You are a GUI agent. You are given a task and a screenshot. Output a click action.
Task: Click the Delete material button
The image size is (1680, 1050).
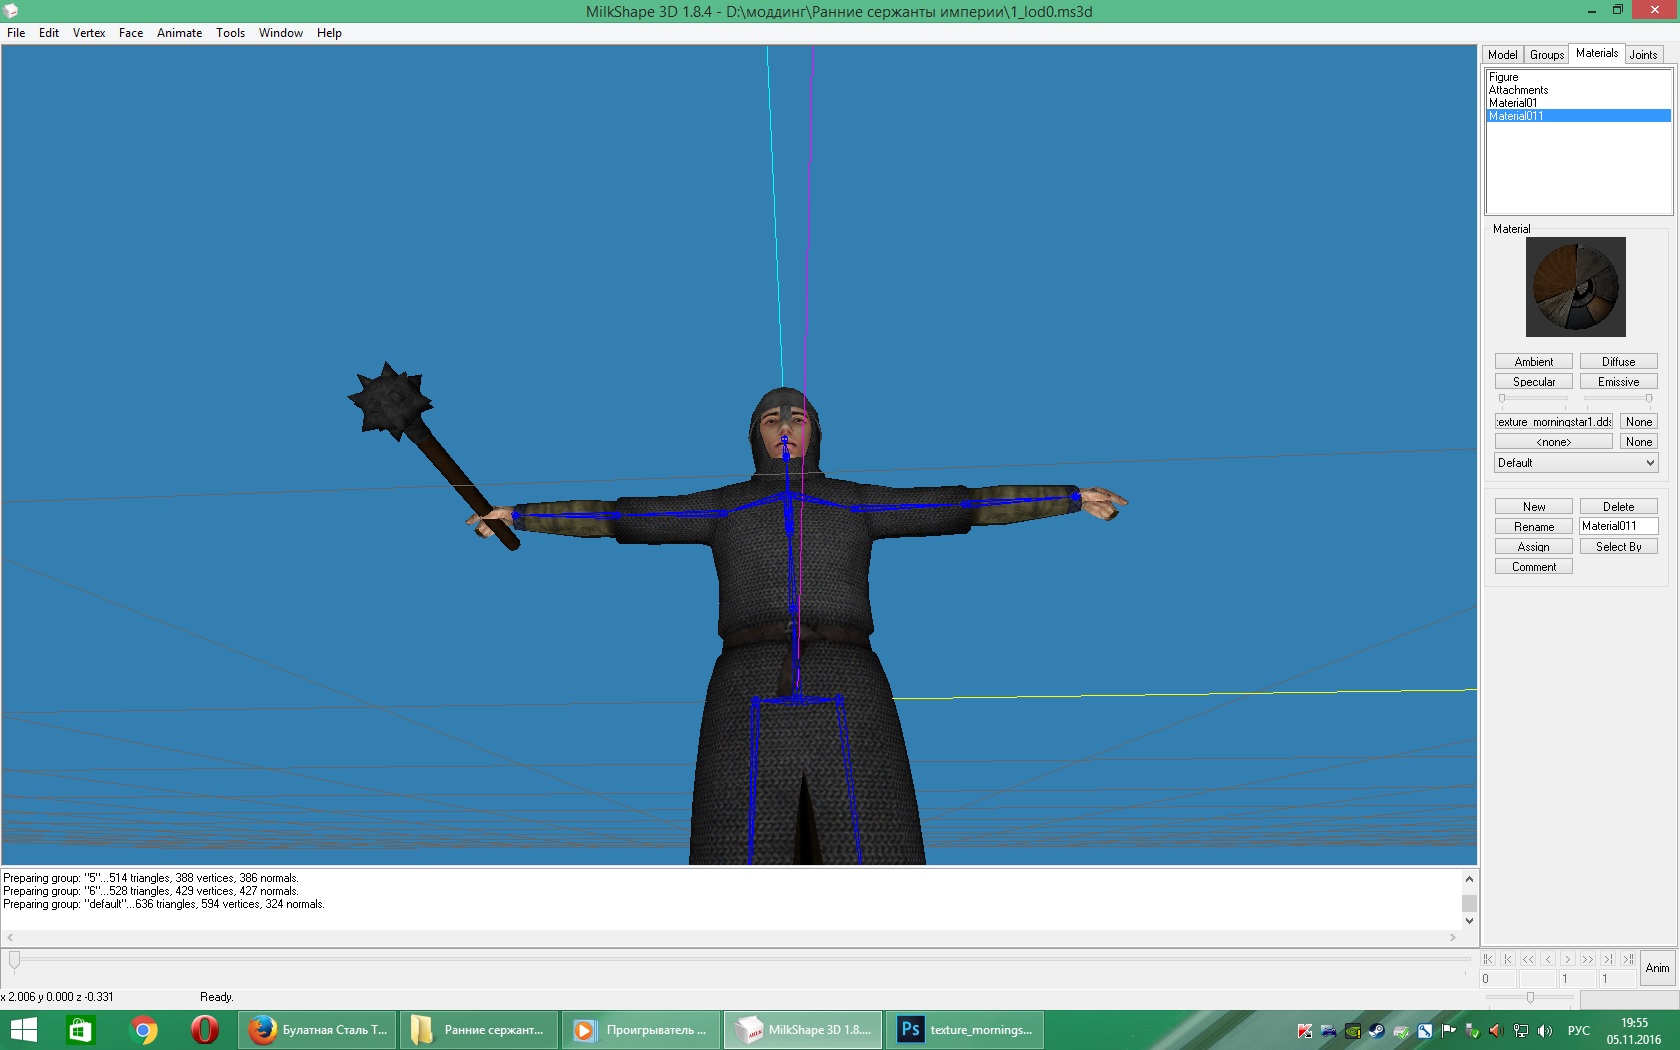1619,507
